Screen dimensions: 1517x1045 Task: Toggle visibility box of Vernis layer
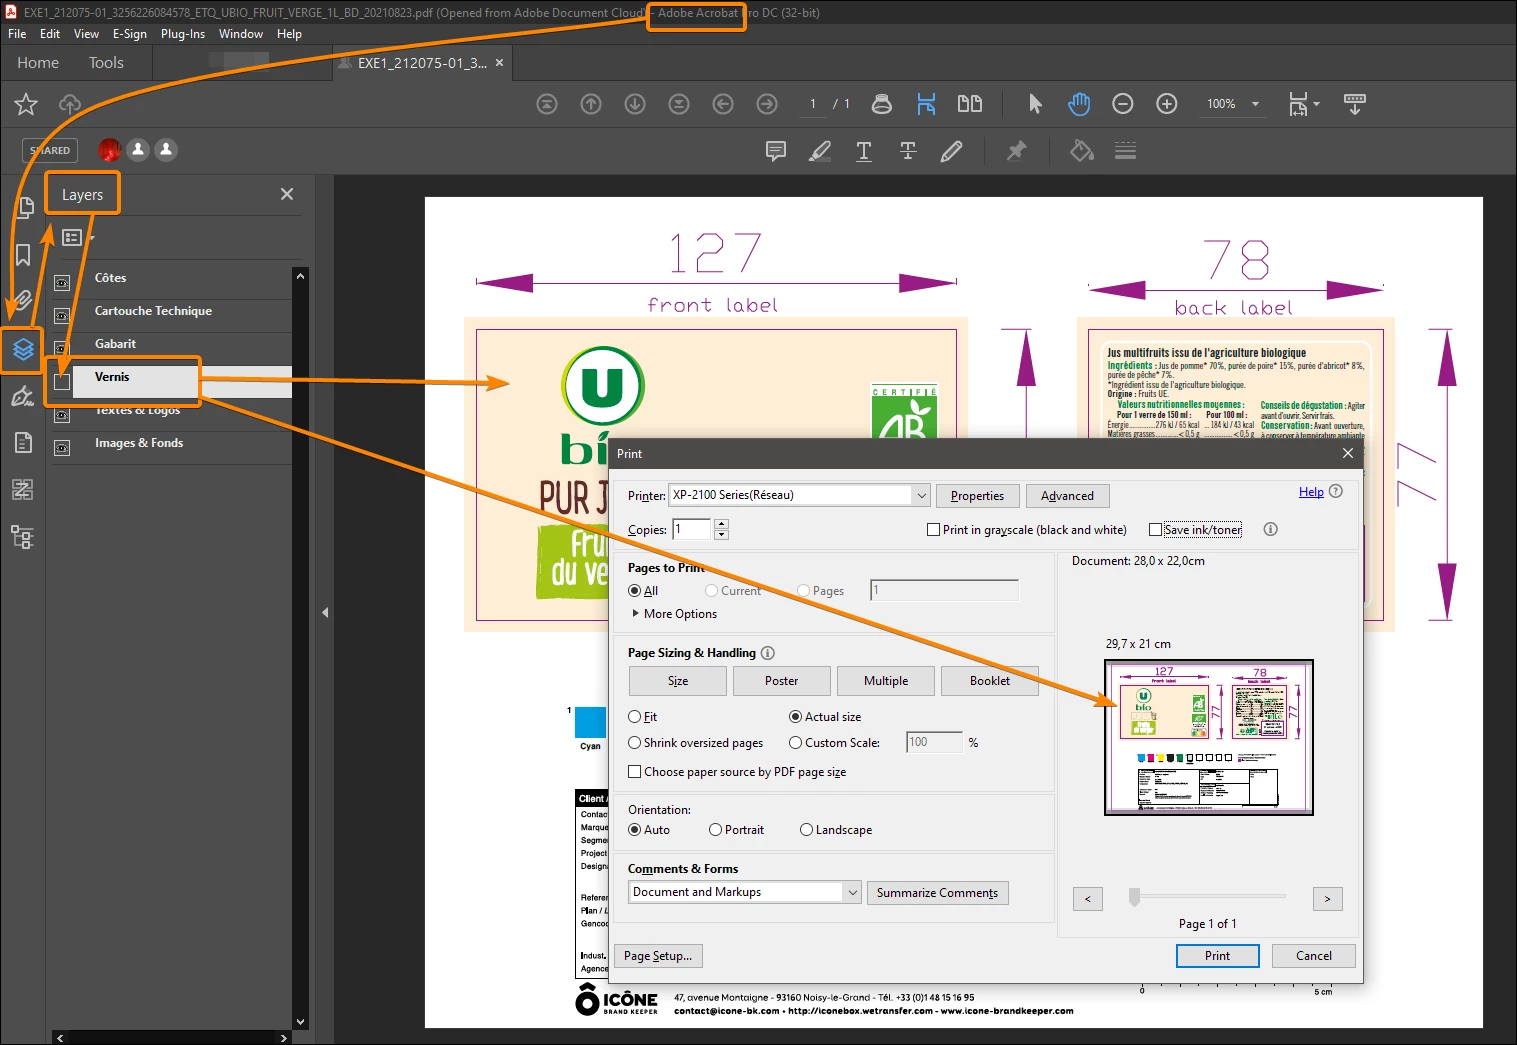click(62, 382)
